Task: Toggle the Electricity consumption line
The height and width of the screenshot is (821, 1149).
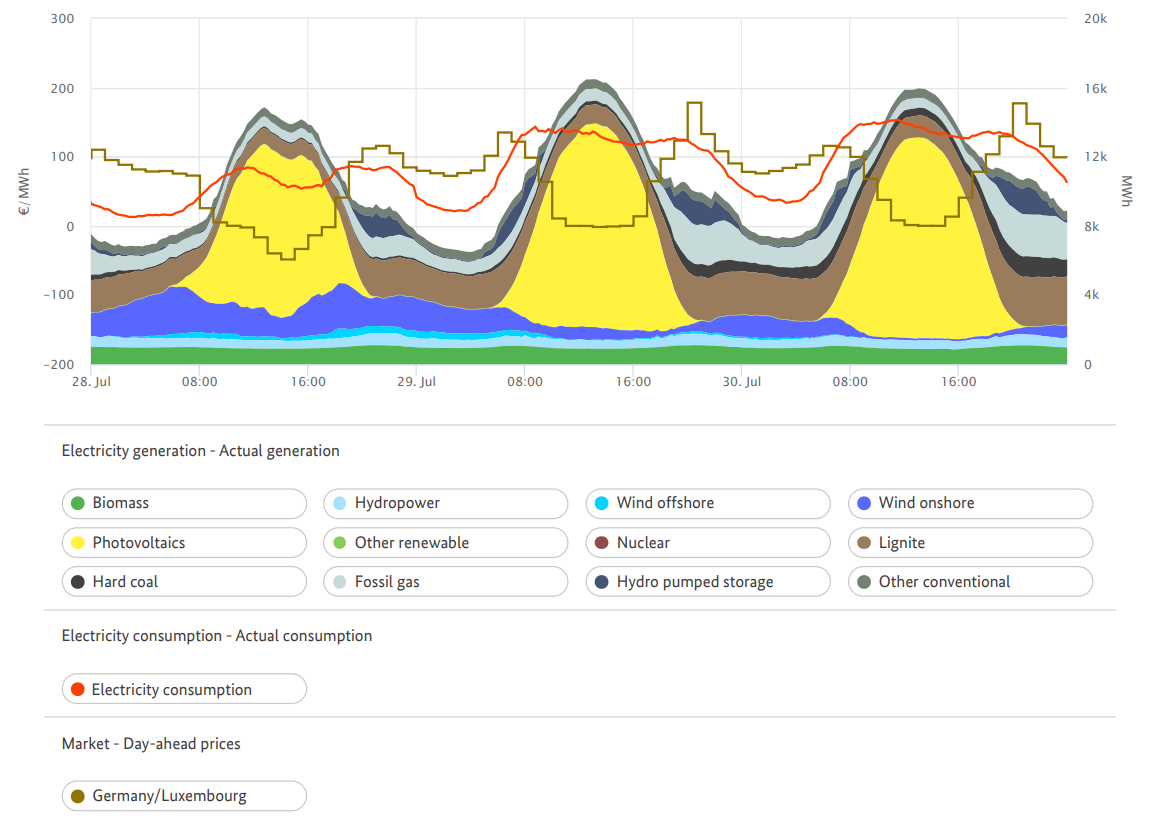Action: [183, 689]
